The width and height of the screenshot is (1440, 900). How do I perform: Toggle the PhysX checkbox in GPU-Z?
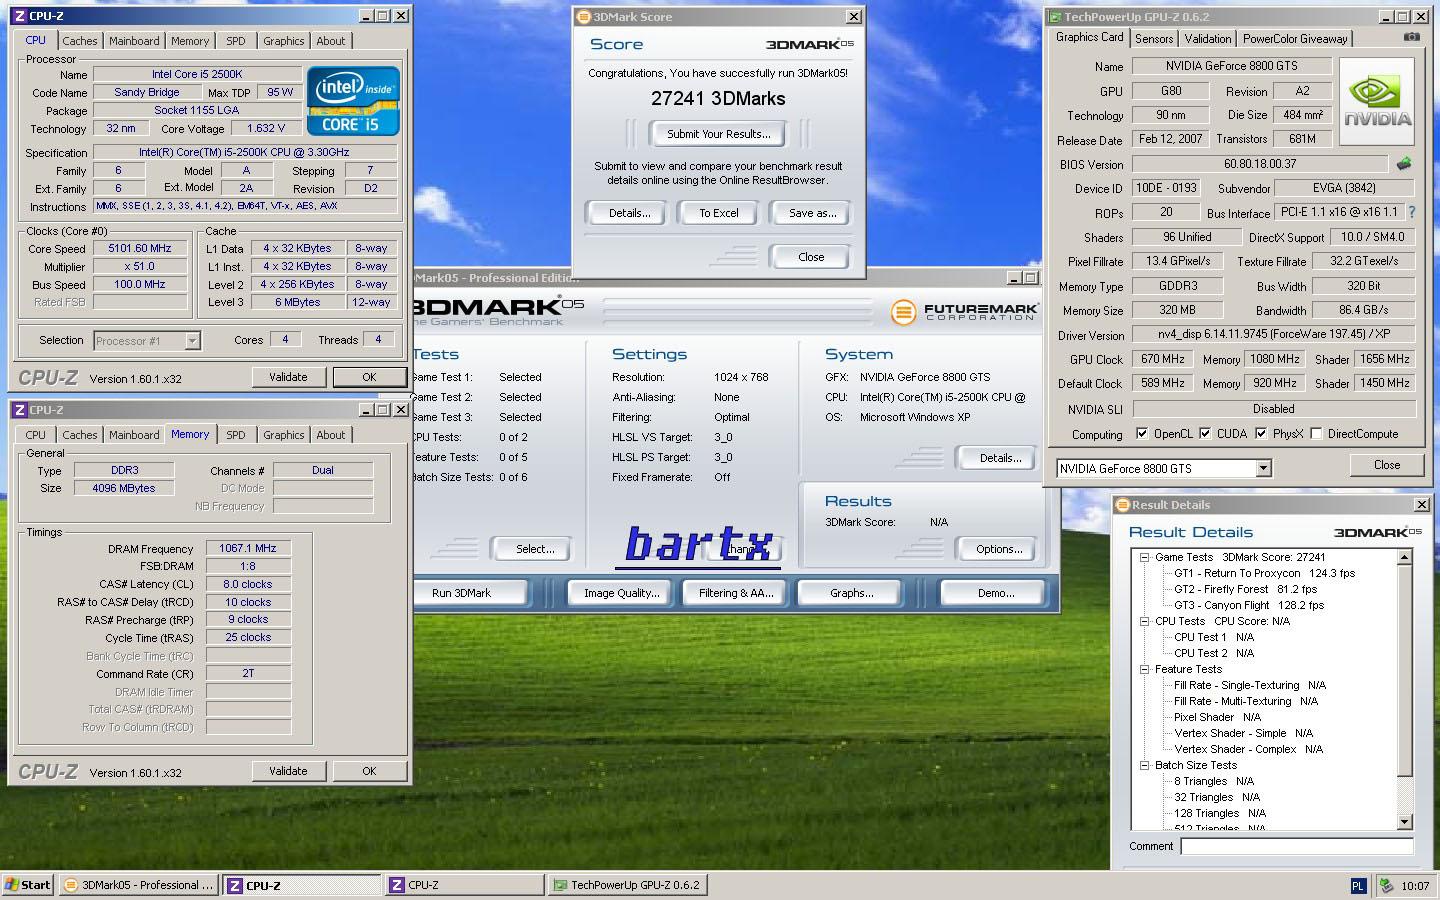tap(1261, 434)
